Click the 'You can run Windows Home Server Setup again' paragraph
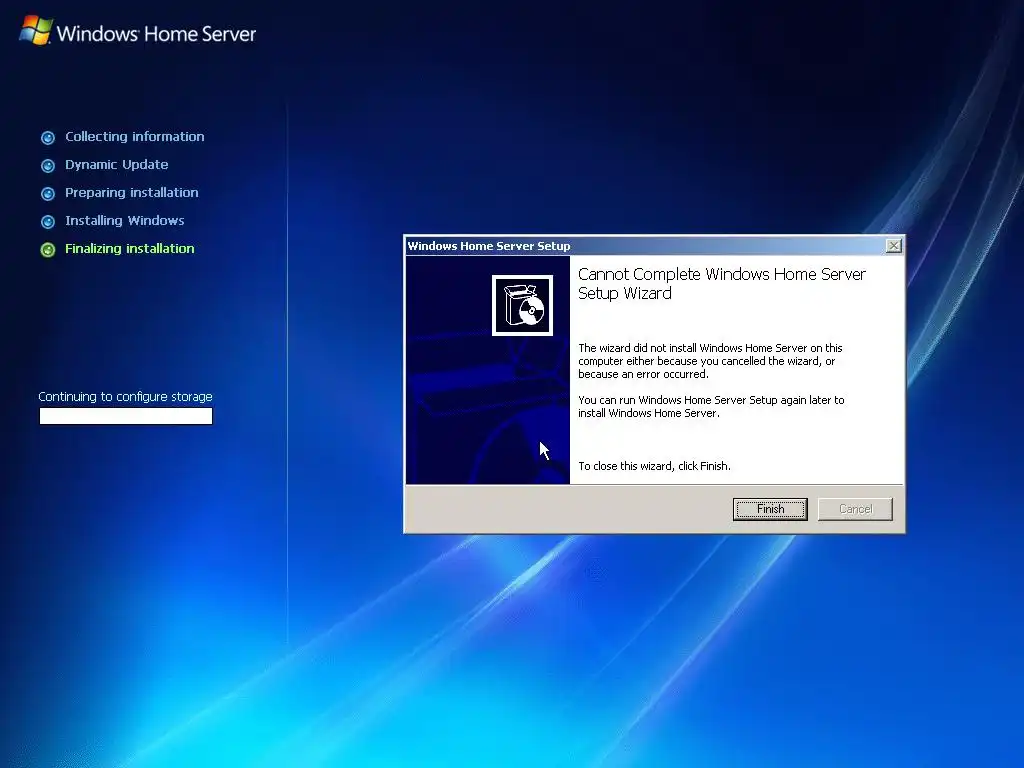Screen dimensions: 1024x768 (711, 406)
